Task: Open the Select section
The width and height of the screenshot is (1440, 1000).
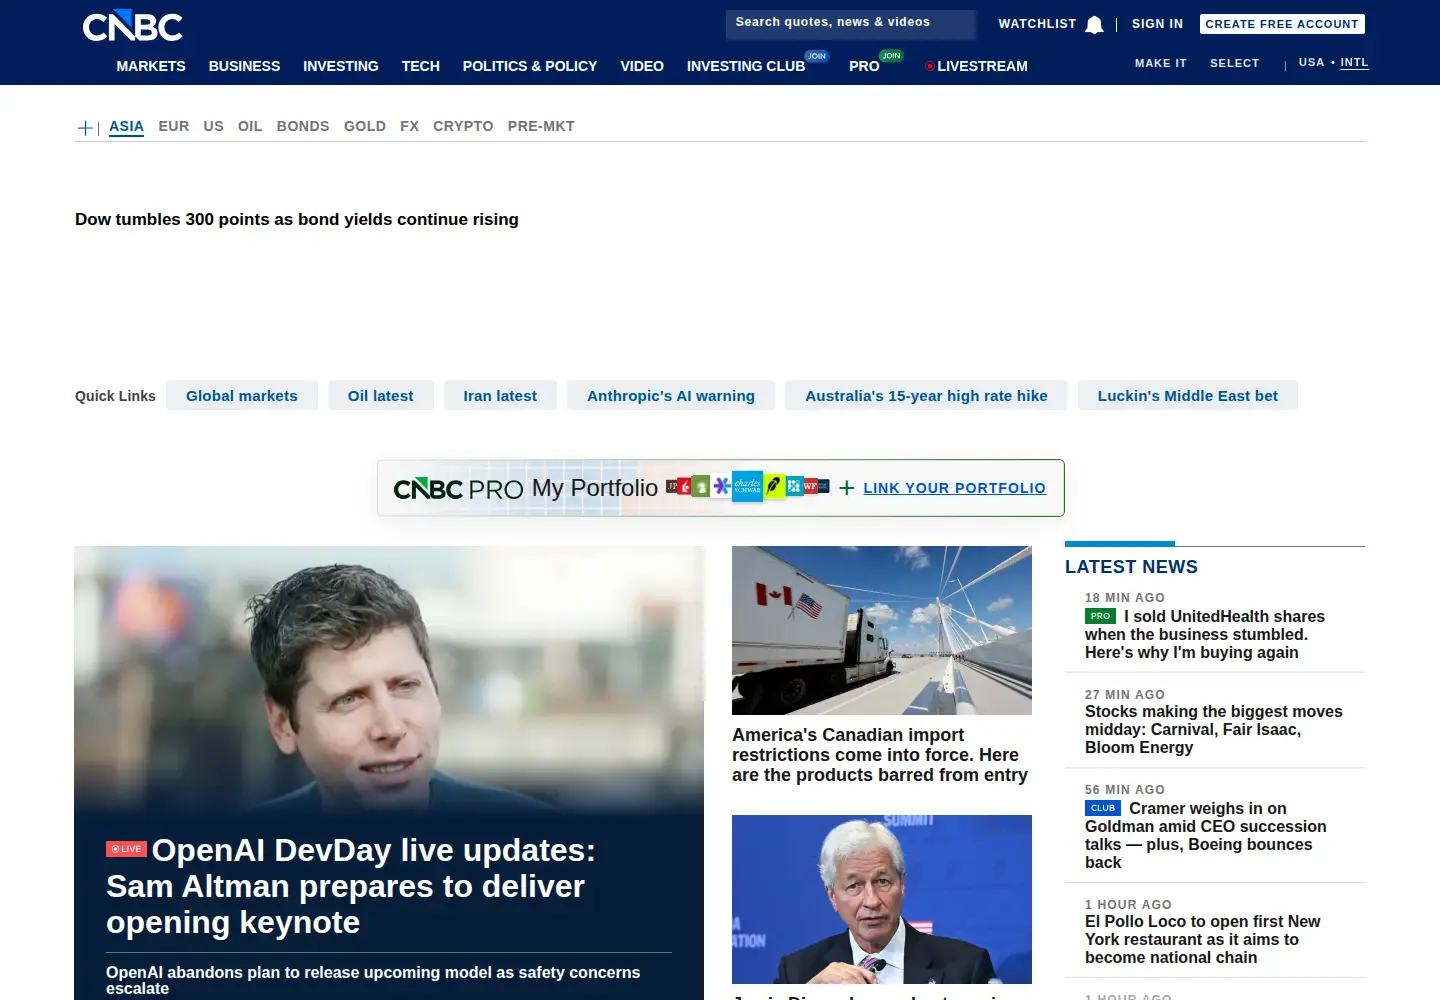Action: (x=1235, y=63)
